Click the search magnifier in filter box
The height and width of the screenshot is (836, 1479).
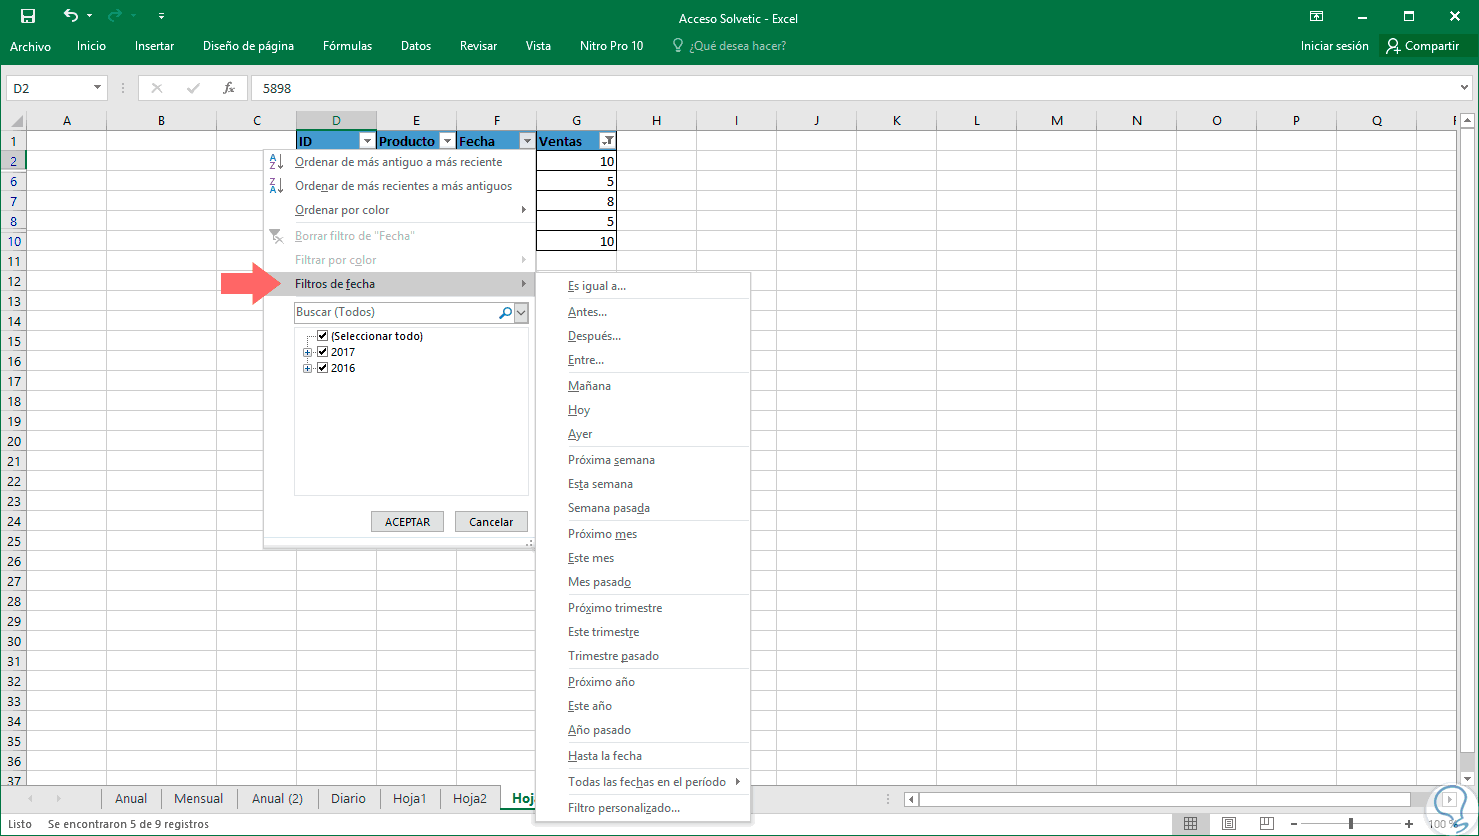[x=505, y=313]
